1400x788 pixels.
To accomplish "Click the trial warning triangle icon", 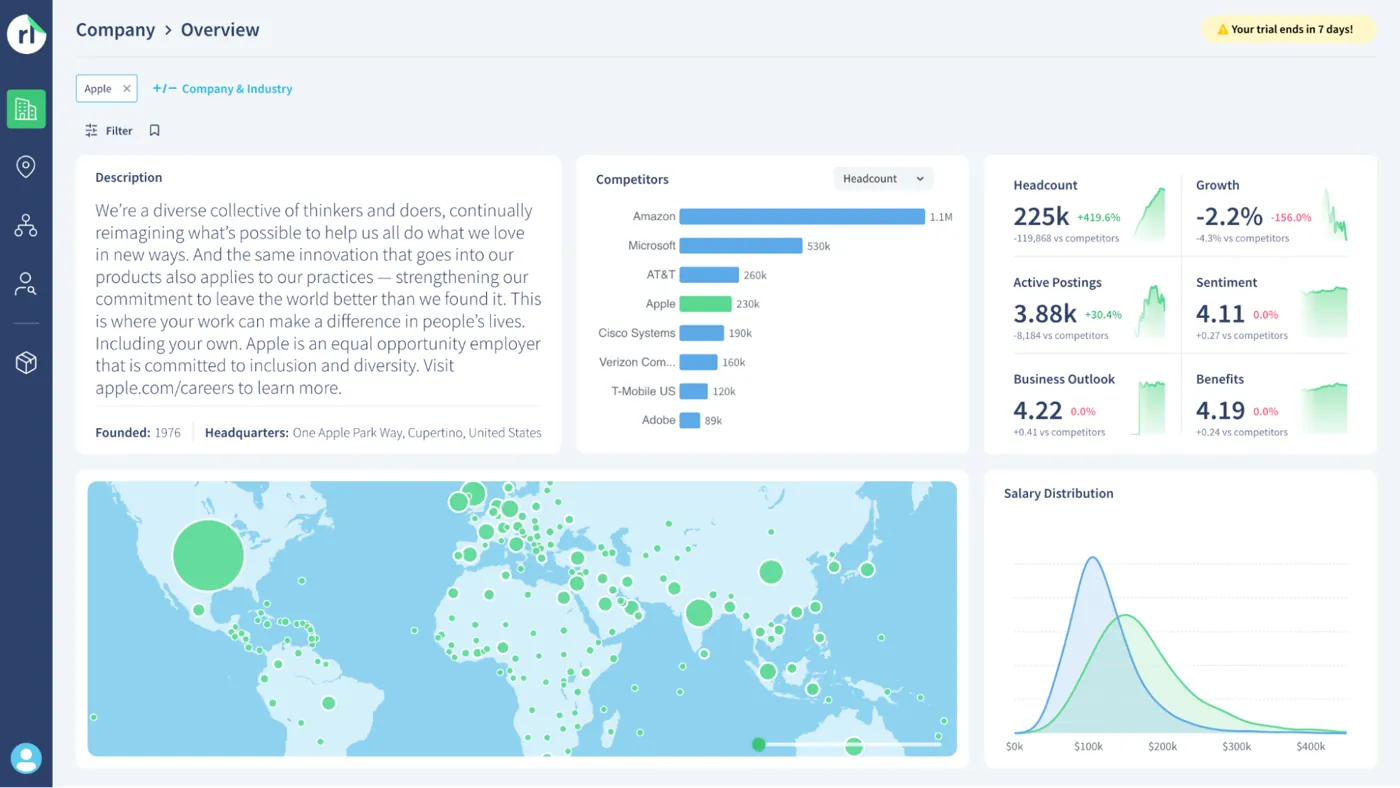I will coord(1222,30).
